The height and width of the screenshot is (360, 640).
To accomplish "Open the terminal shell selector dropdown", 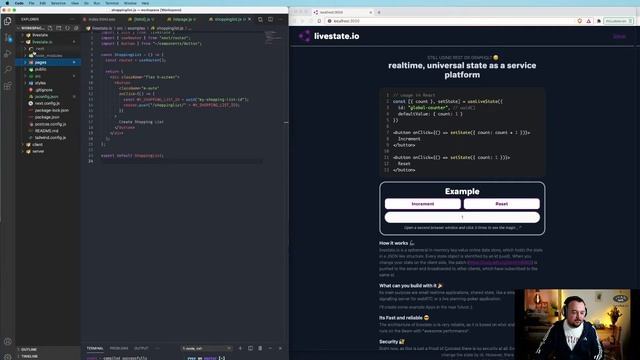I will (206, 348).
